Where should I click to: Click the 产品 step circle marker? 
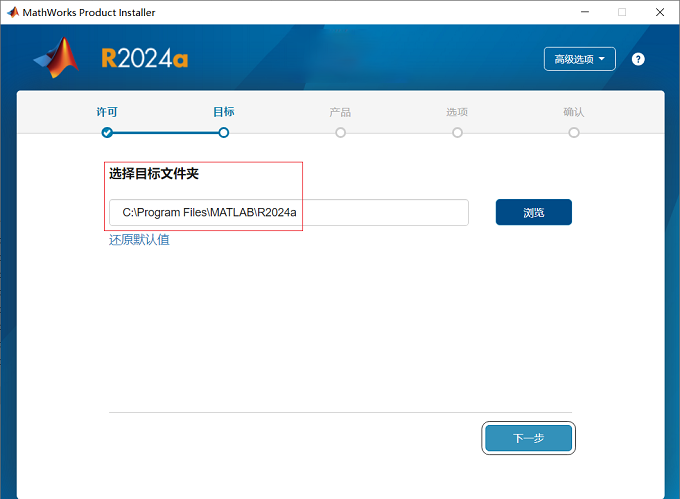[340, 133]
